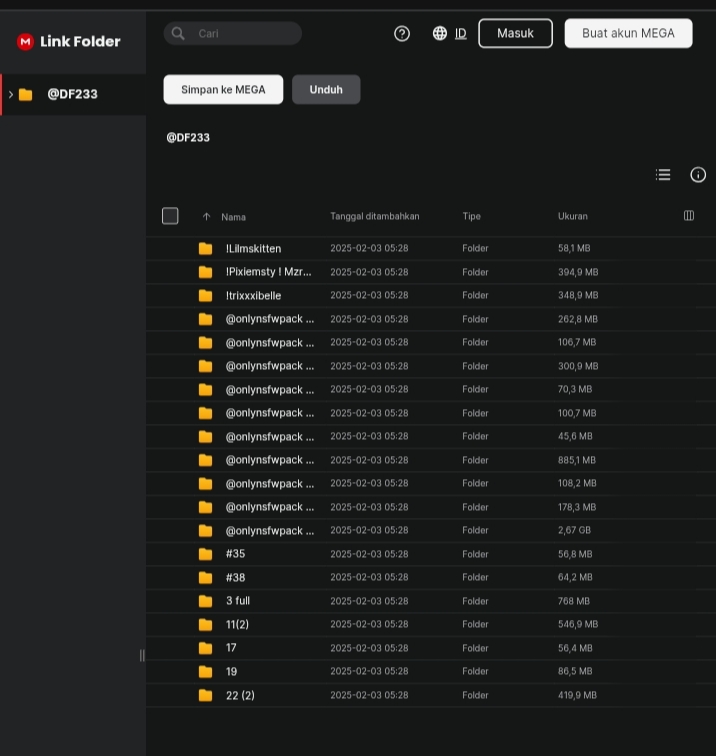Viewport: 716px width, 756px height.
Task: Select @onlynsfwpack row sized 2,67 GB
Action: [x=431, y=530]
